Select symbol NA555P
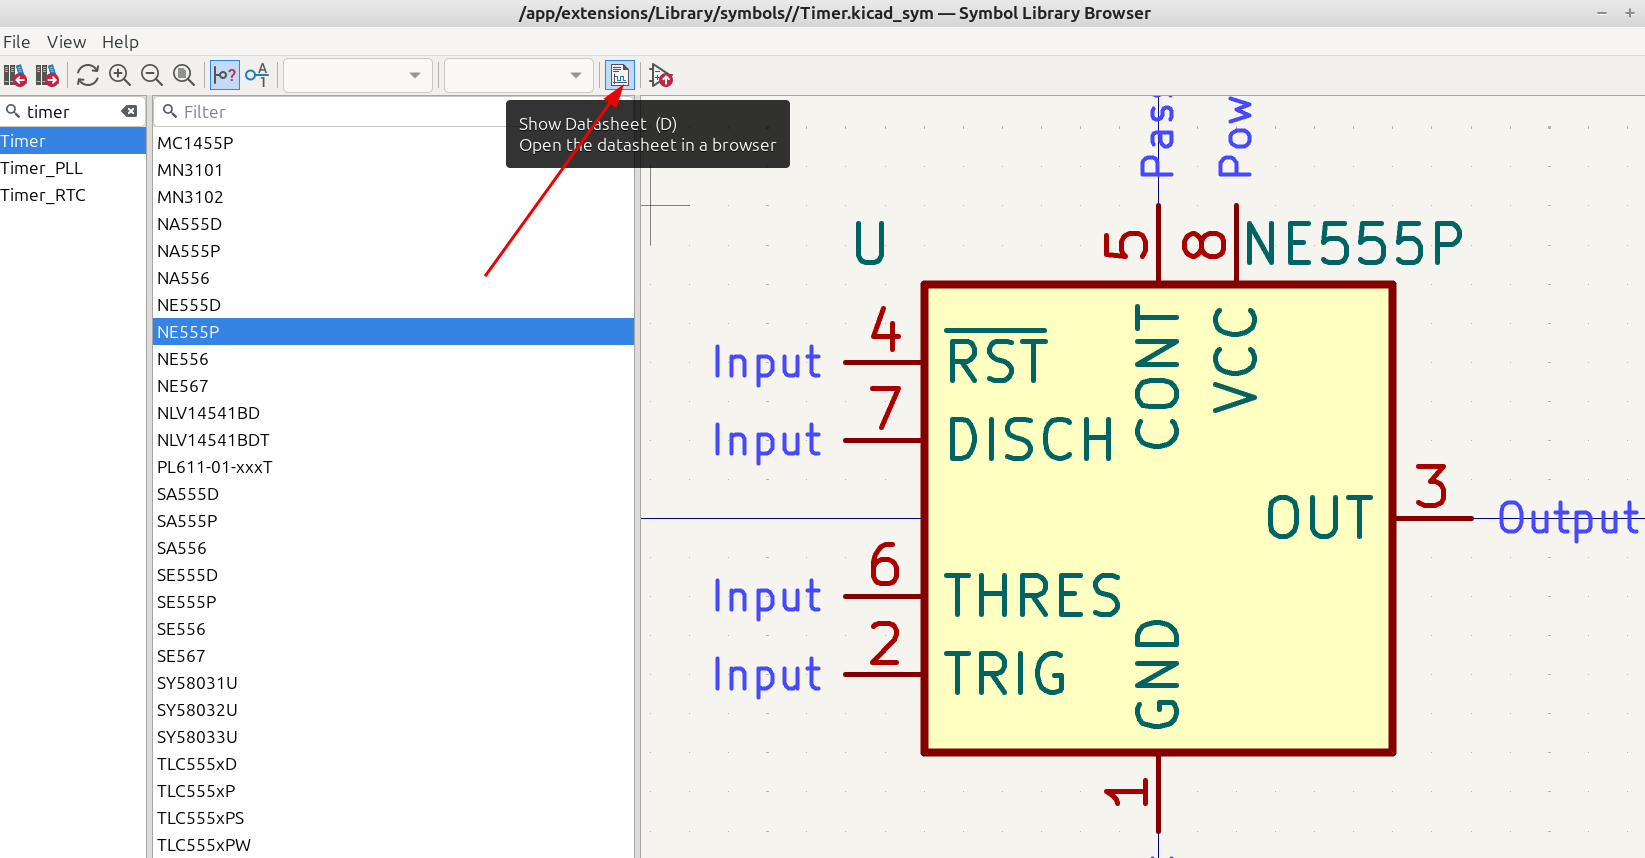Image resolution: width=1645 pixels, height=858 pixels. 394,251
